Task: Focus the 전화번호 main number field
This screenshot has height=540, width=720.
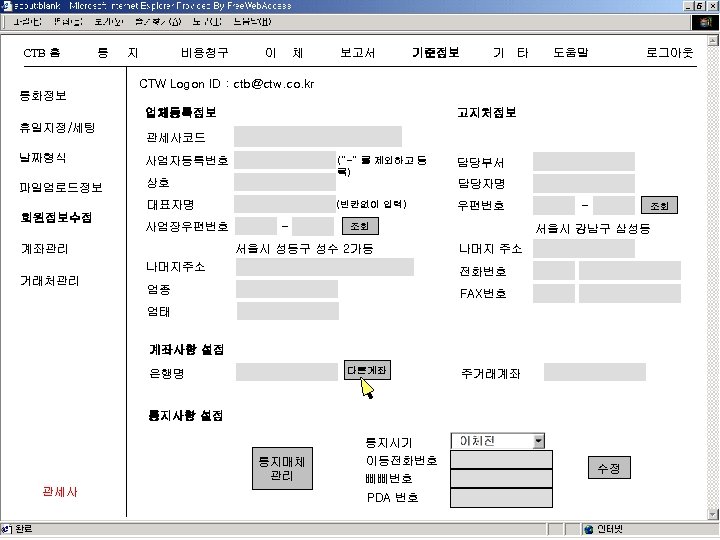Action: pyautogui.click(x=630, y=270)
